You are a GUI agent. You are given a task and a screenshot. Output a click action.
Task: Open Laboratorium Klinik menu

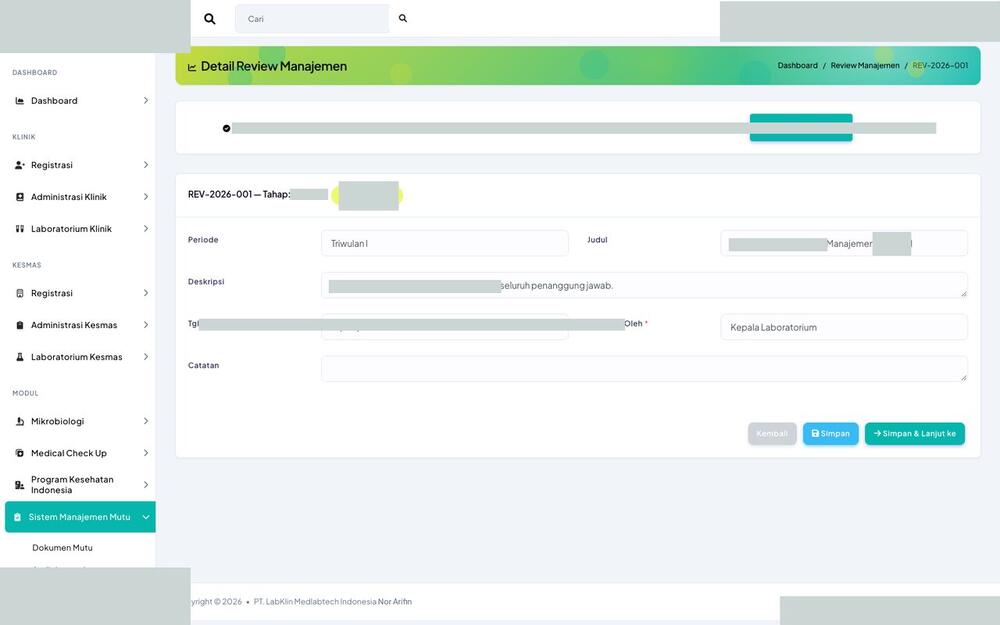(x=80, y=229)
